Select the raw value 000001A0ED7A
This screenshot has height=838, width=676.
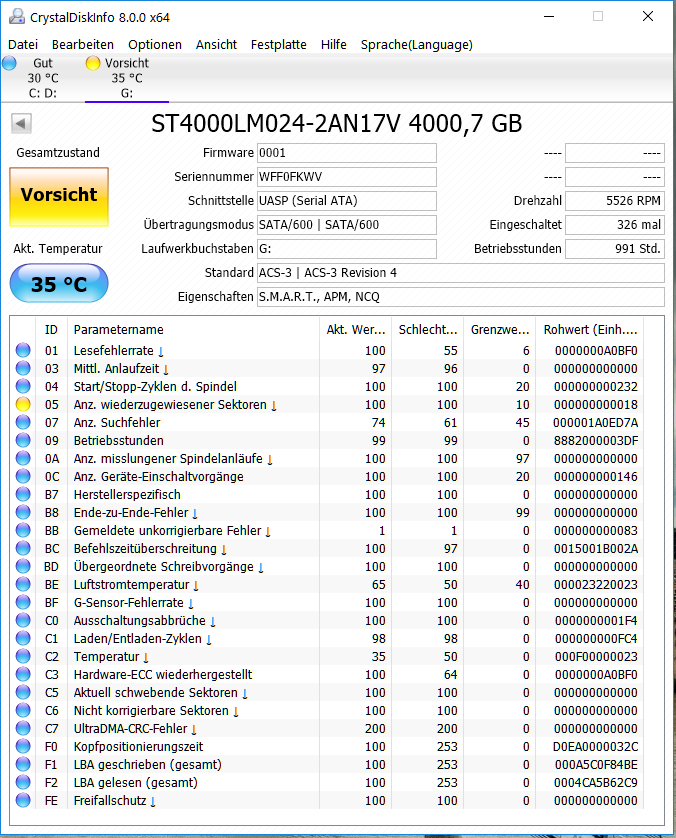point(595,423)
